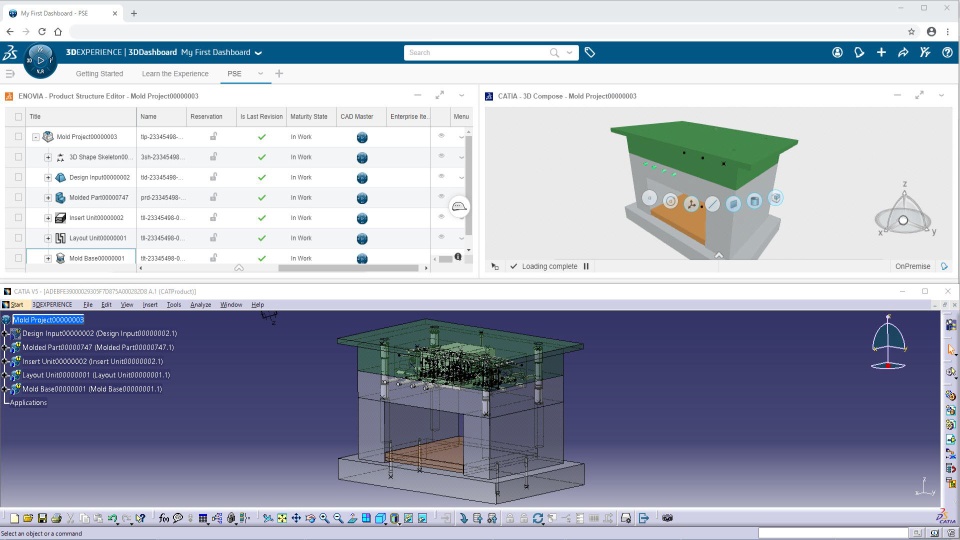Image resolution: width=960 pixels, height=540 pixels.
Task: Open the 3DEXPERIENCE compass
Action: [40, 61]
